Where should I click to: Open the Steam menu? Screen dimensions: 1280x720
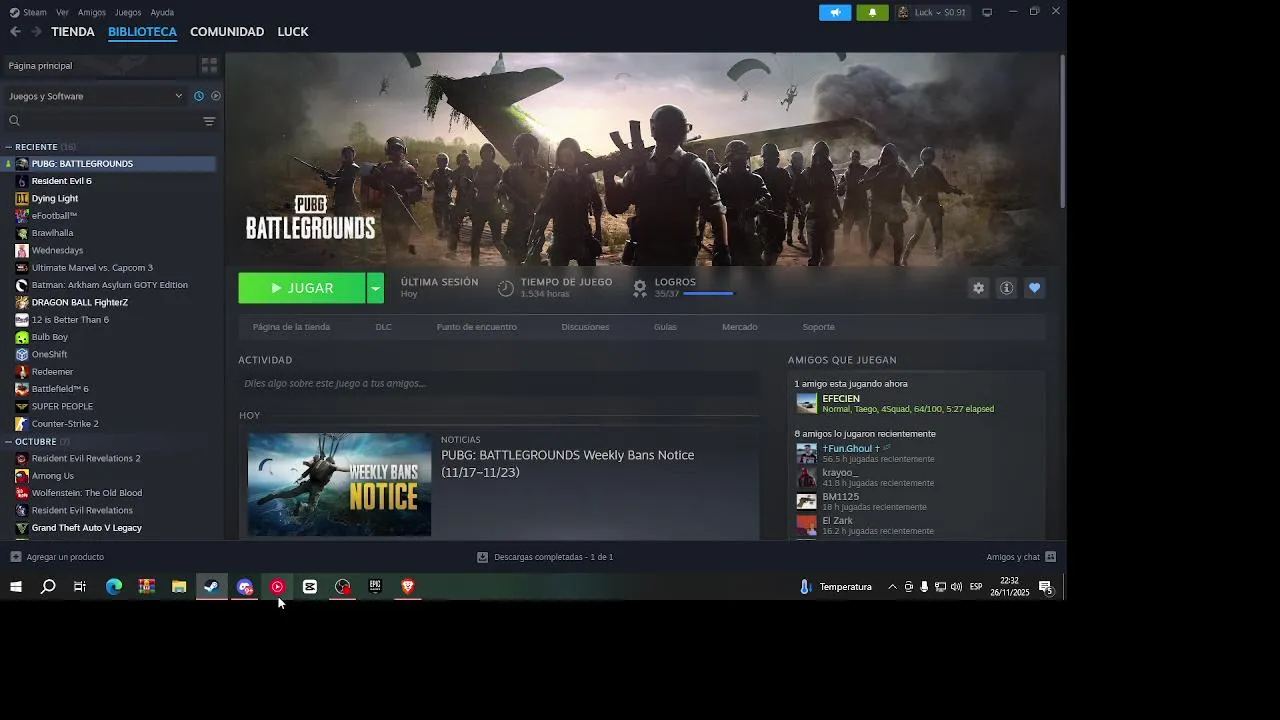coord(29,12)
